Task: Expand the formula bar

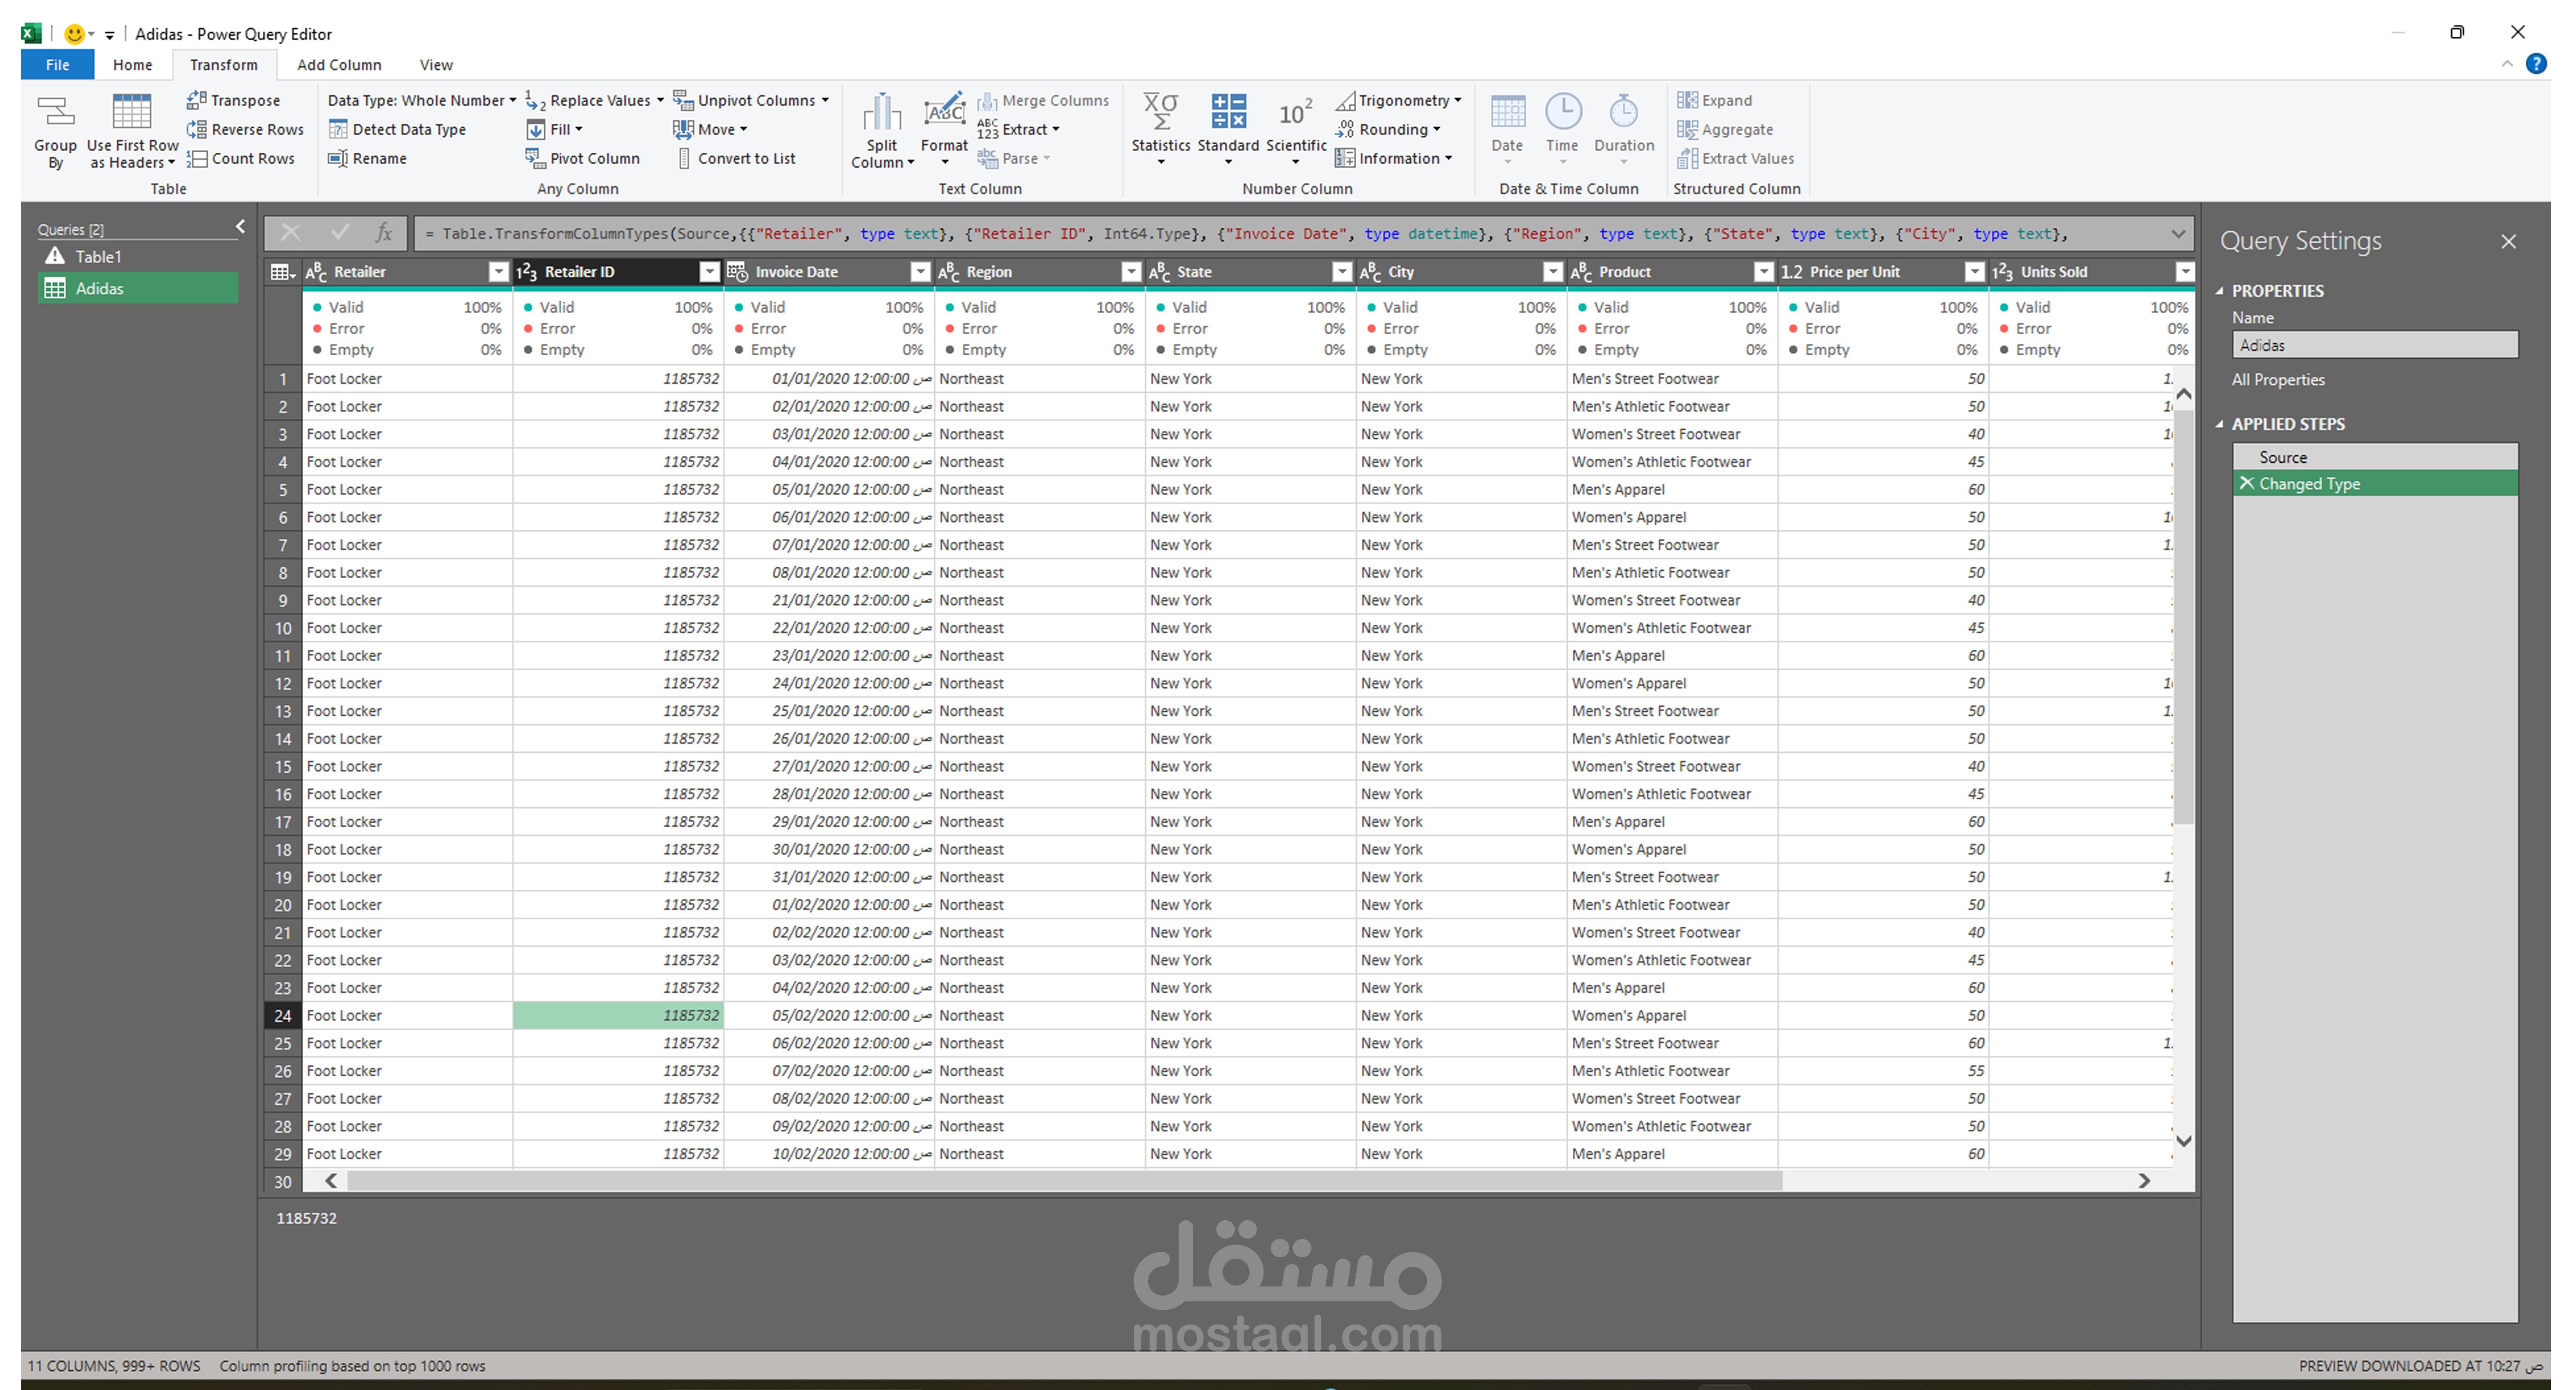Action: 2177,234
